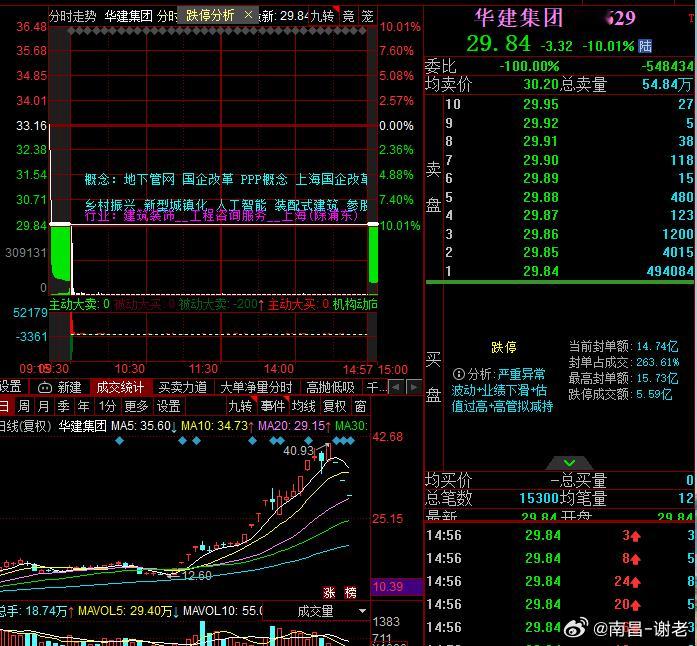Open K-line 设置 button
The height and width of the screenshot is (646, 697).
168,406
